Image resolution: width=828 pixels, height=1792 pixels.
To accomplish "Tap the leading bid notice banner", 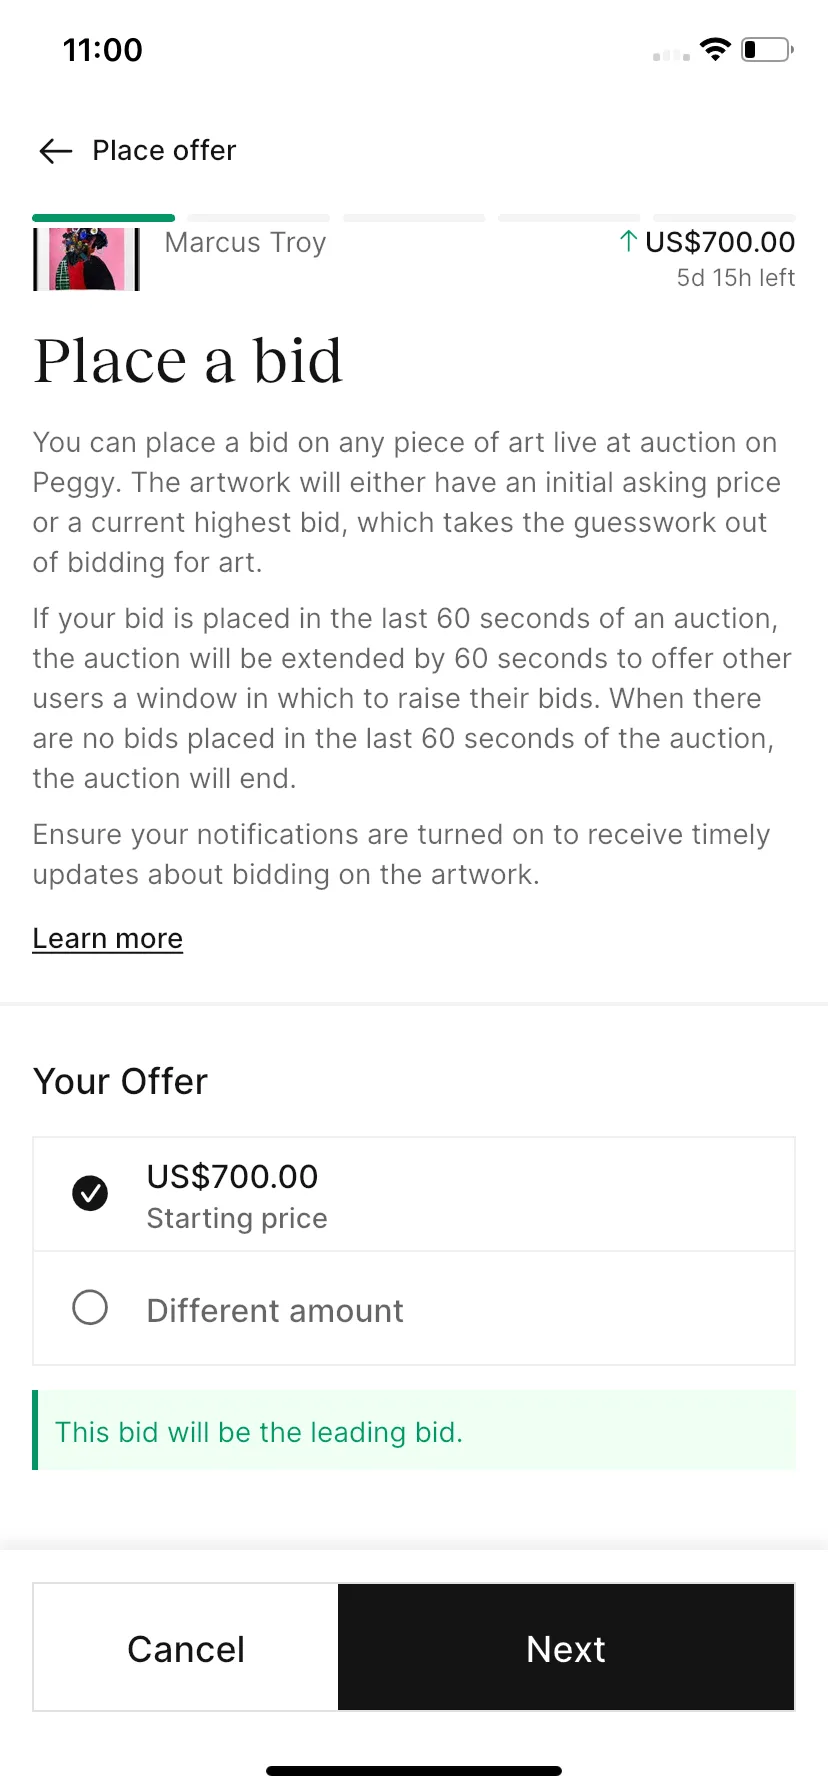I will click(x=414, y=1430).
